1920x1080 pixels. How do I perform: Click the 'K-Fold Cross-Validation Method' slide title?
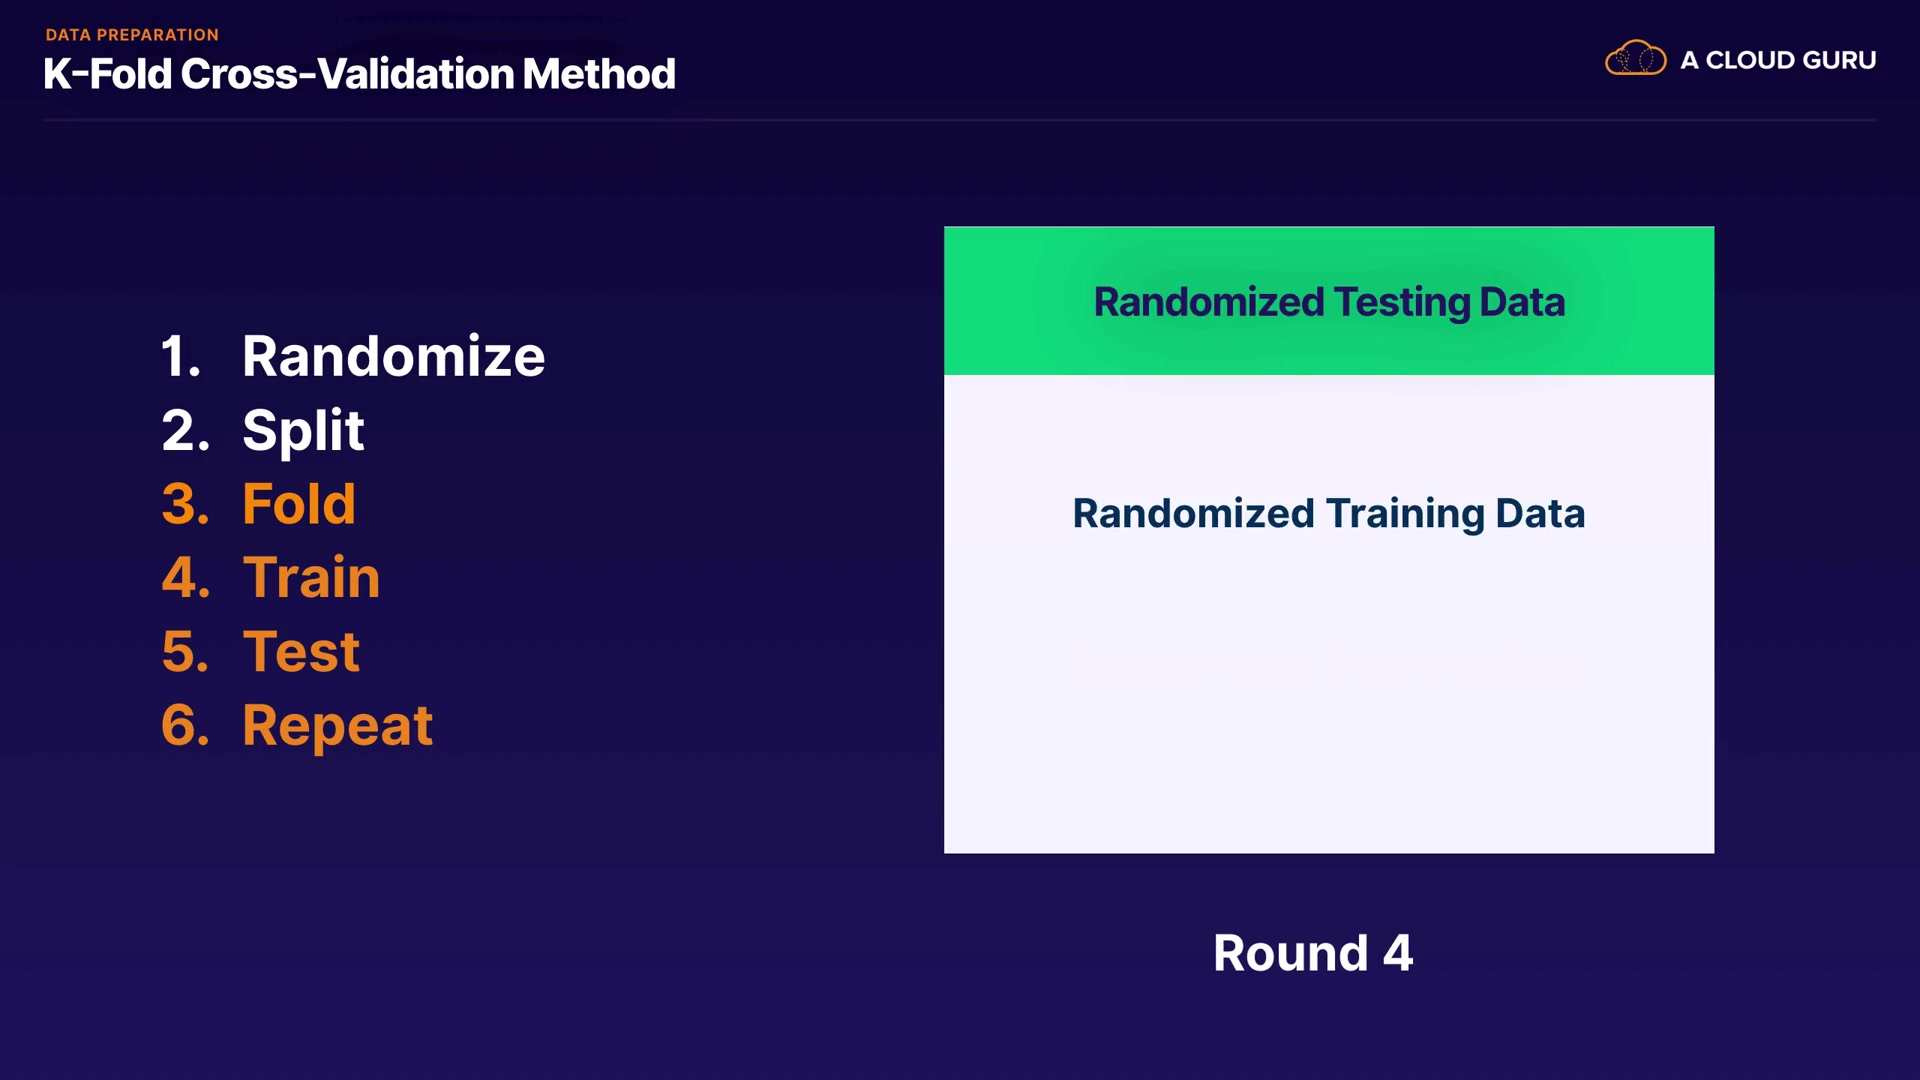pos(359,74)
